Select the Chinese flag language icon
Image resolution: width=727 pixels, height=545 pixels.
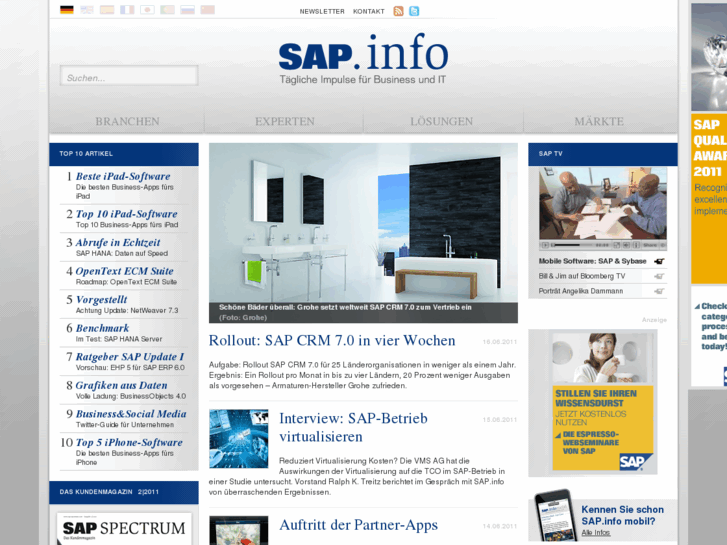click(207, 10)
